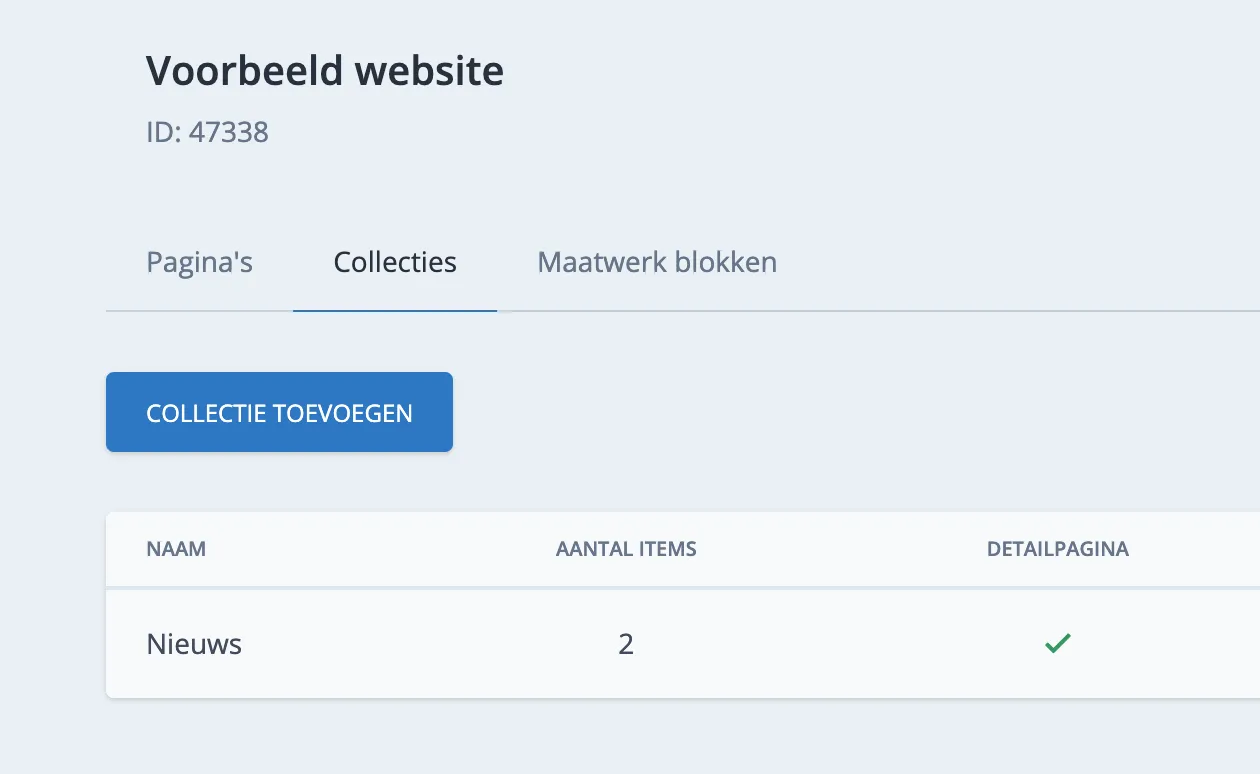Click the Collecties tab label text

tap(394, 262)
